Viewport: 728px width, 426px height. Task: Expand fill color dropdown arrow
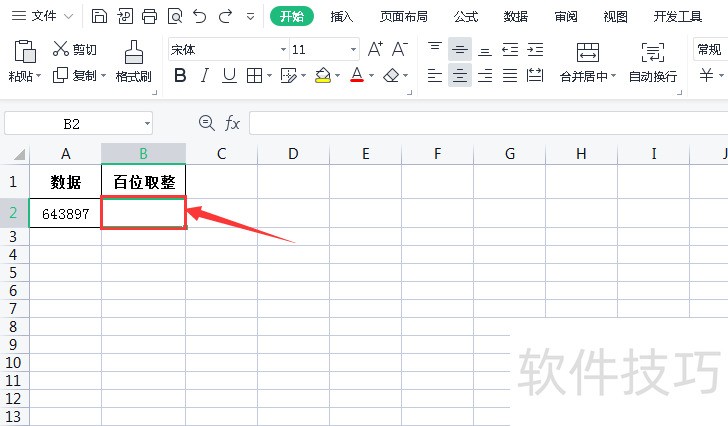point(338,76)
